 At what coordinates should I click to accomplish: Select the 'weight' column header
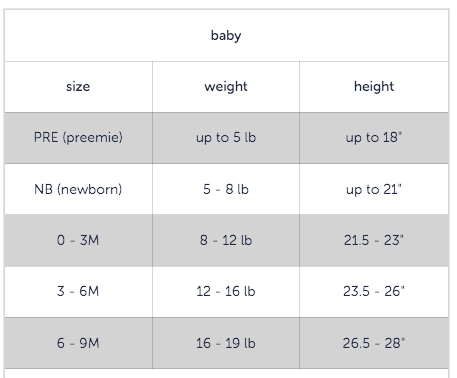(x=226, y=87)
